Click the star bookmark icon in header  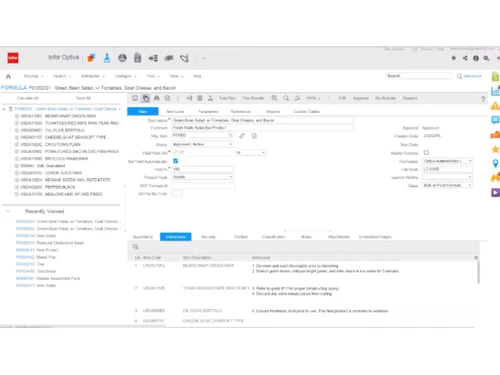pyautogui.click(x=454, y=58)
